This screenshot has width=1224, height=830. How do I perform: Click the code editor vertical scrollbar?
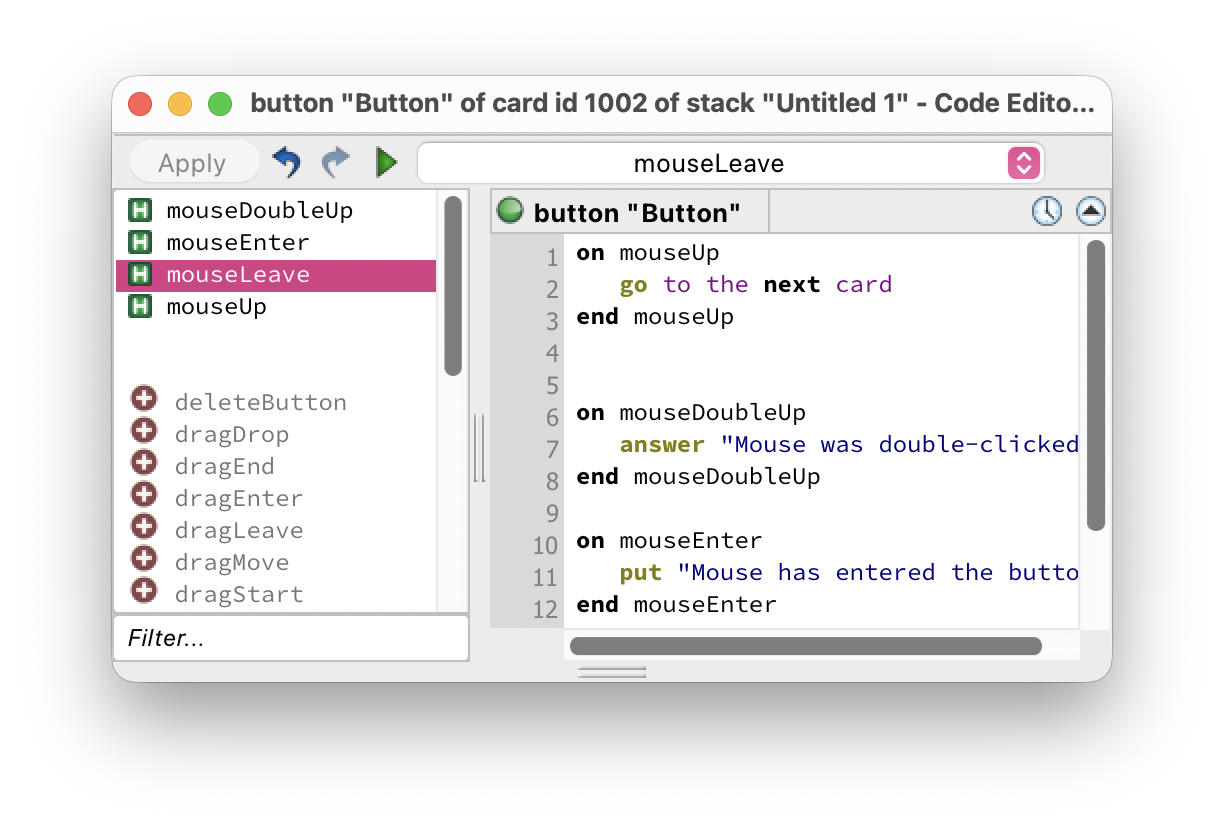pyautogui.click(x=1096, y=385)
